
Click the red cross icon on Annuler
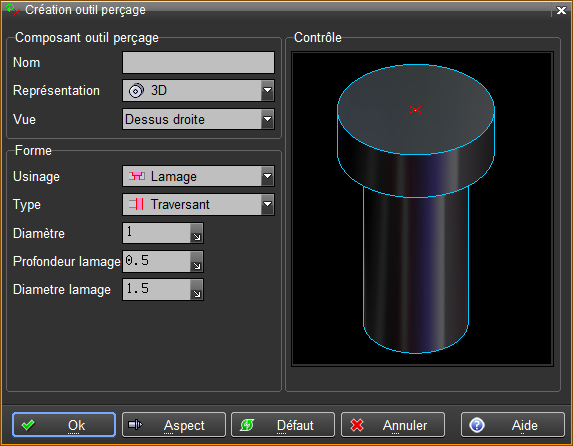click(357, 425)
